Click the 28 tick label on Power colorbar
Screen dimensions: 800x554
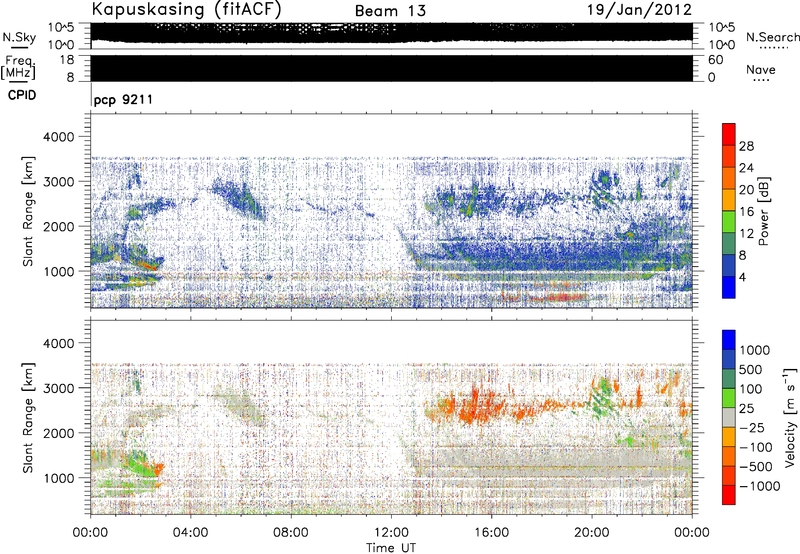(x=746, y=146)
